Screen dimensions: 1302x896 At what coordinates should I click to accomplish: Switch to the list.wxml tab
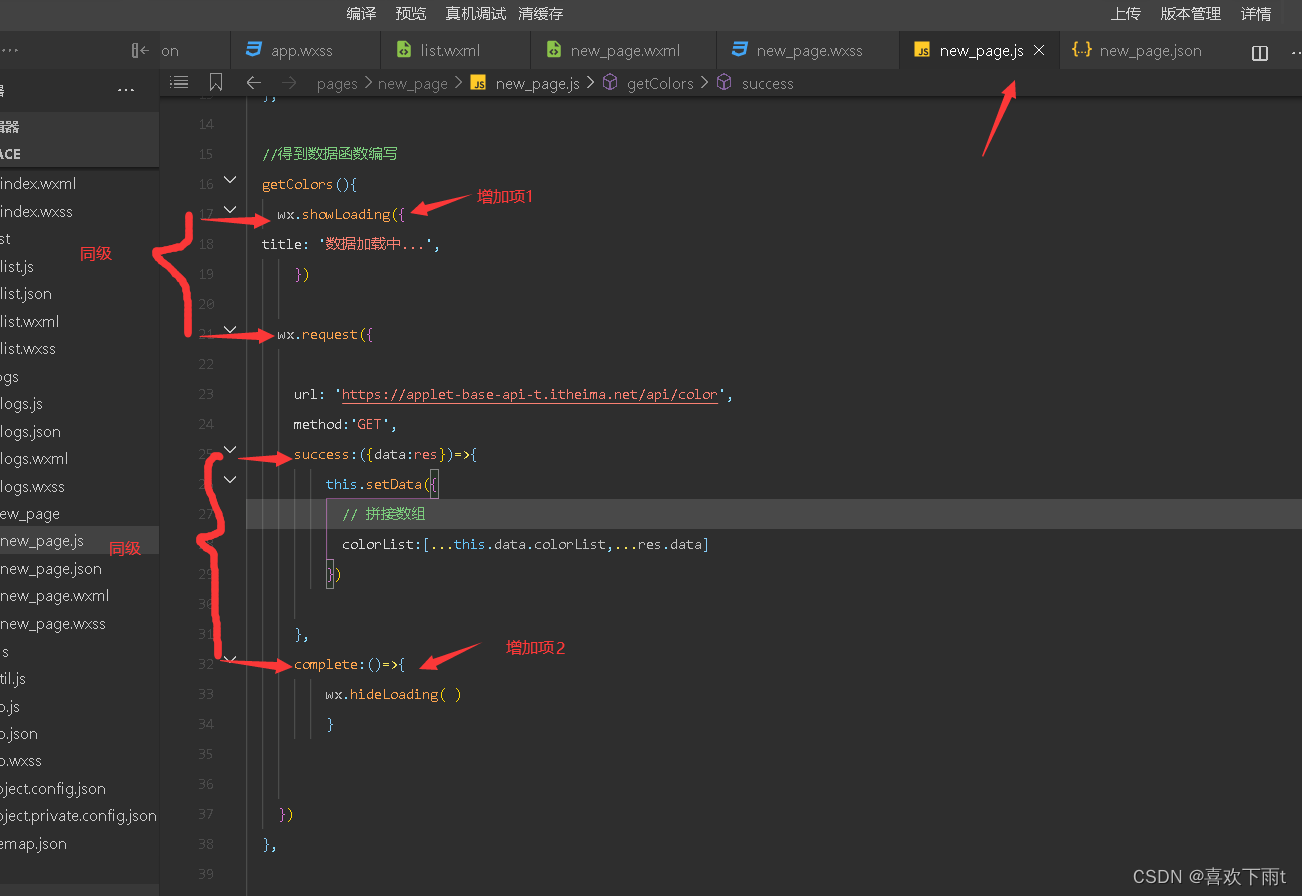[x=454, y=51]
